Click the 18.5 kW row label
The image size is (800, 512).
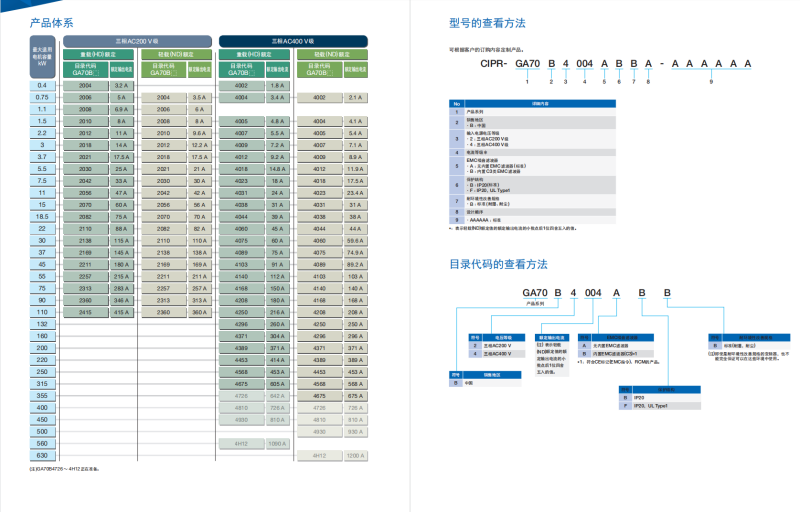pos(42,217)
